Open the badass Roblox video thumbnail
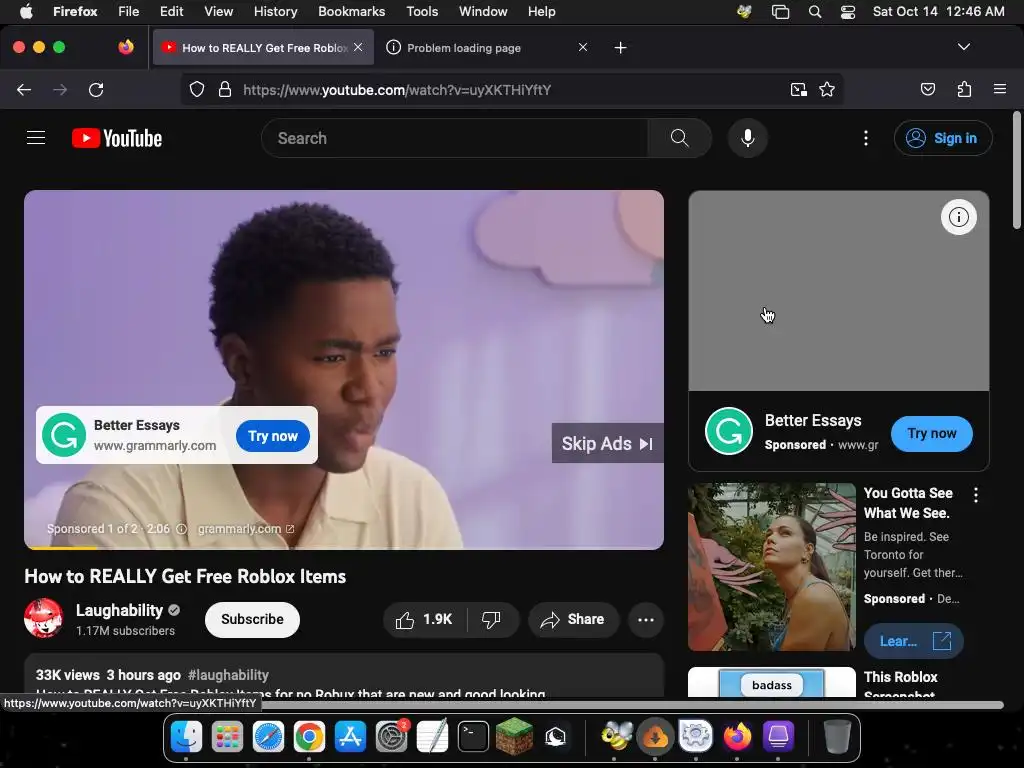This screenshot has height=768, width=1024. point(772,682)
